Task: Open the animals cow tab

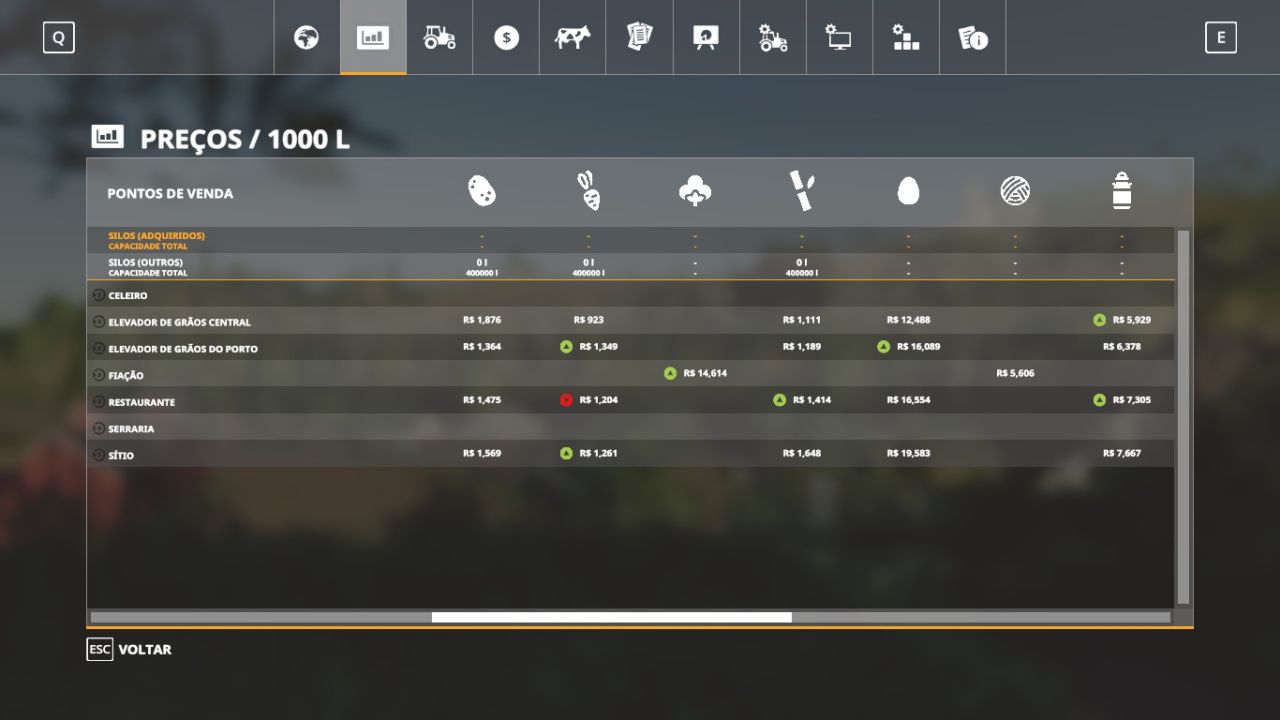Action: [573, 38]
